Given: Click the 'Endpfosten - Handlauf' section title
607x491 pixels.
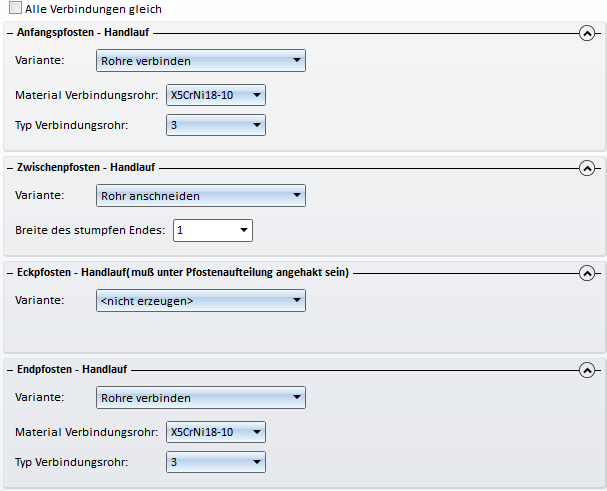Looking at the screenshot, I should (72, 370).
